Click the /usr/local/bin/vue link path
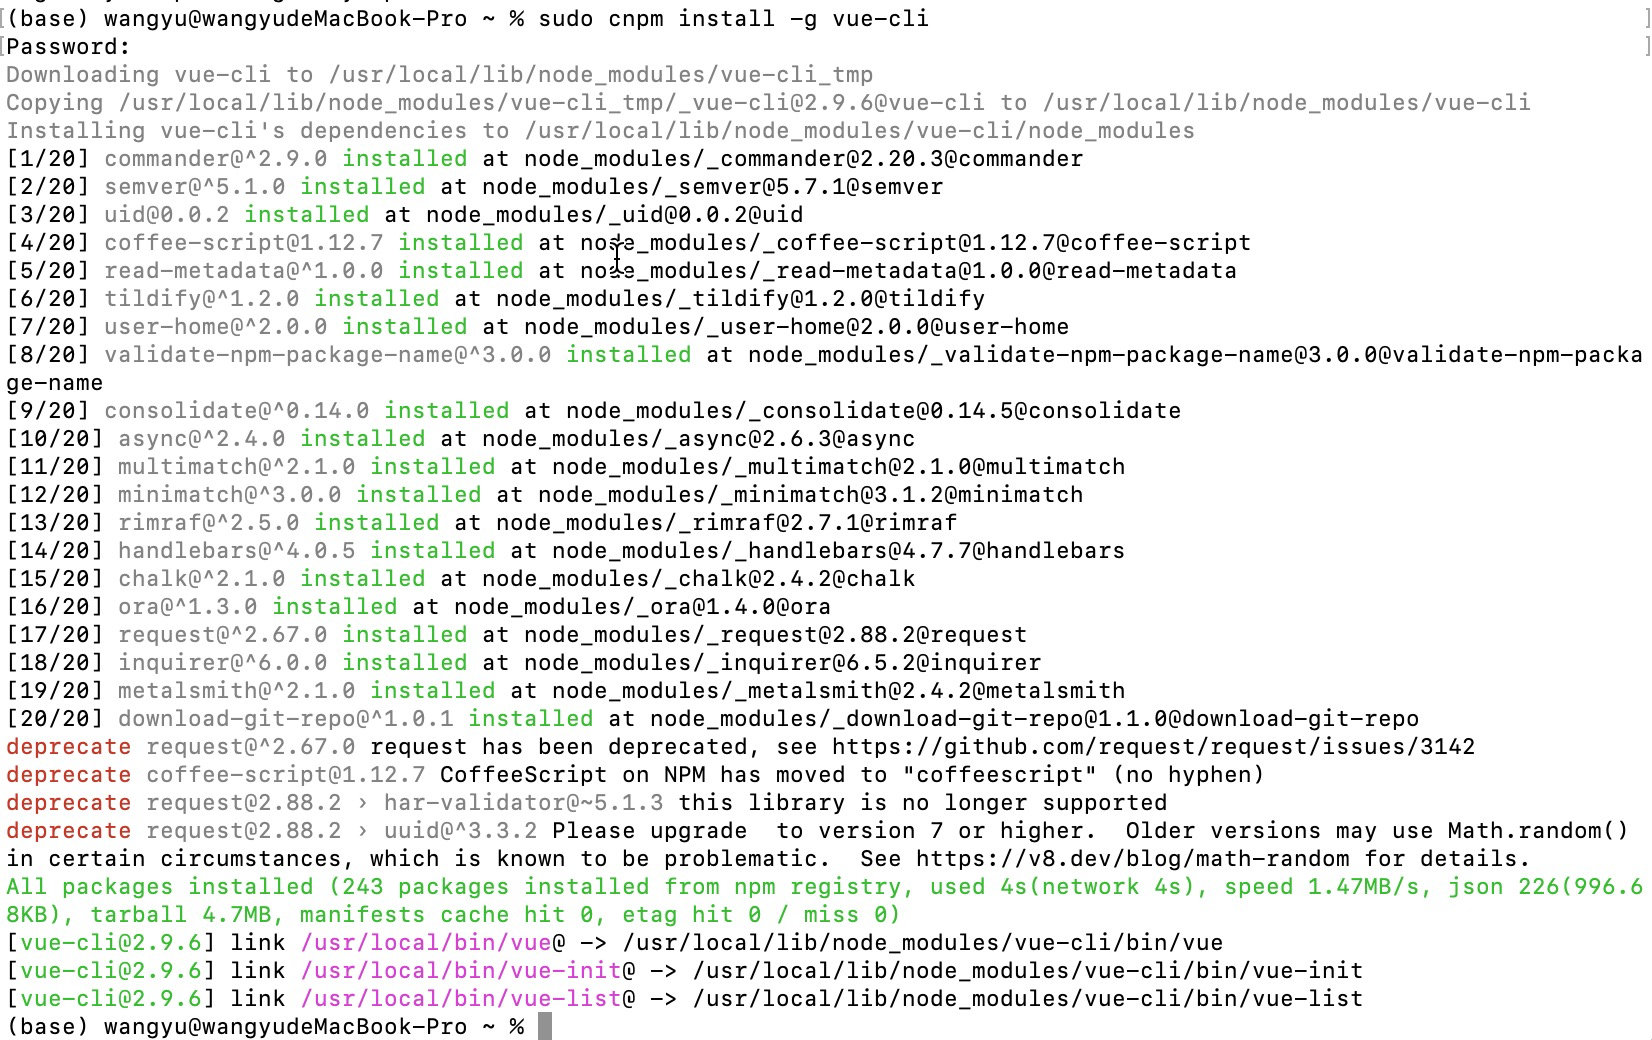 click(426, 943)
